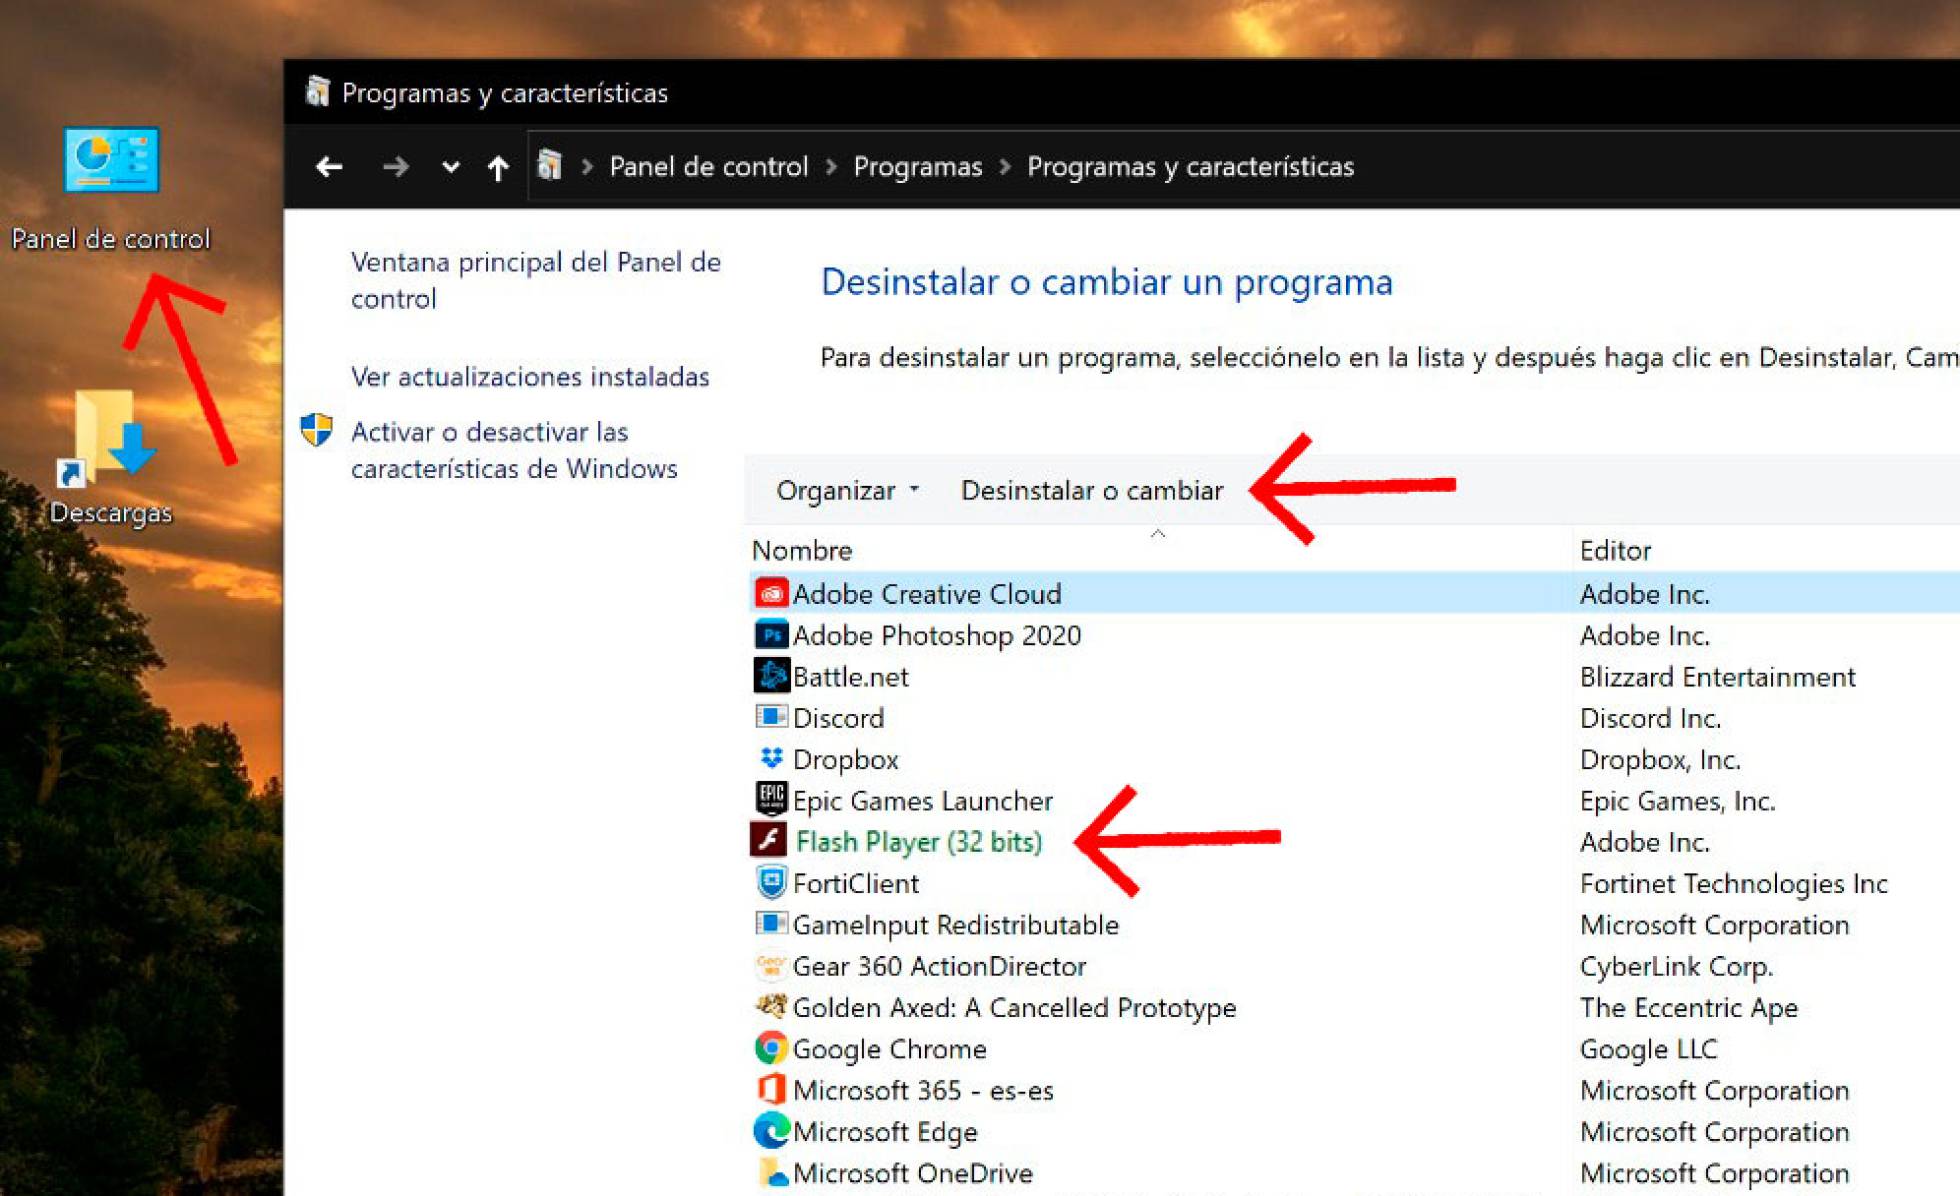Expand the chevron after Panel de control
This screenshot has height=1196, width=1960.
[x=831, y=167]
